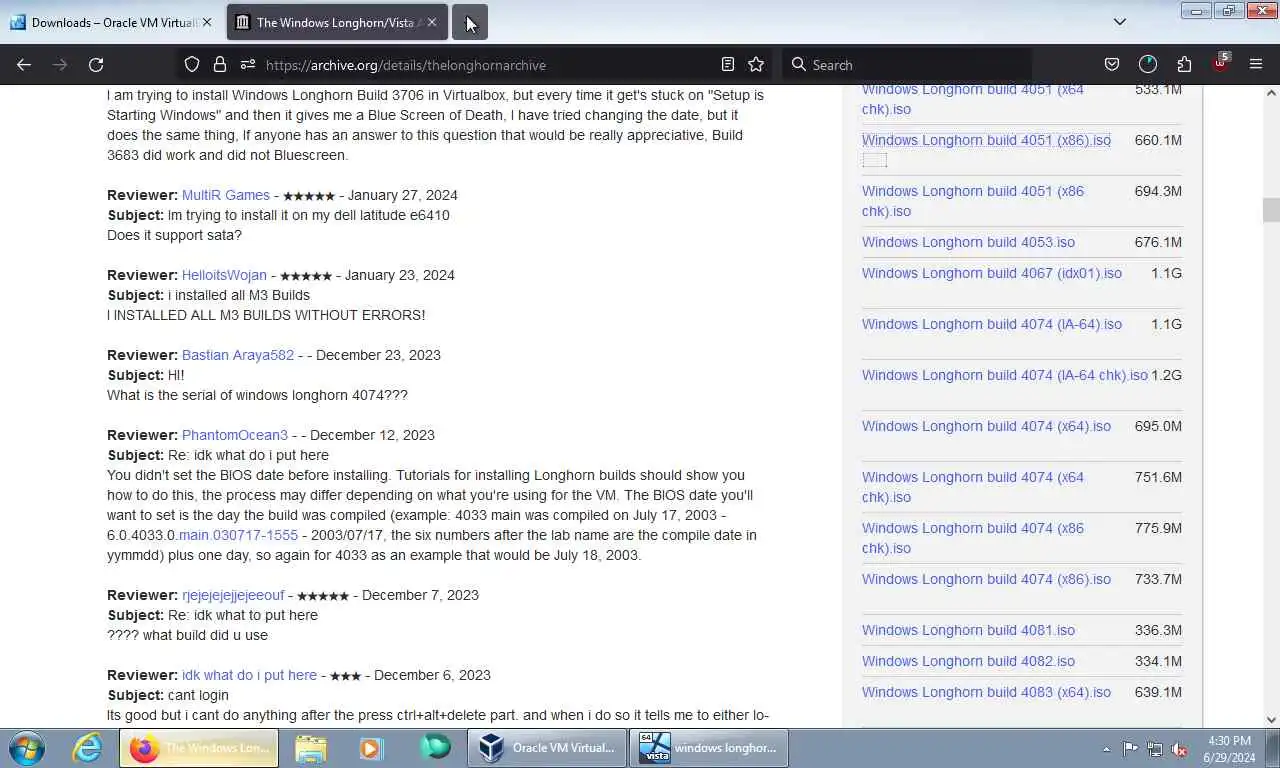Open reviewer HelloitsWojan profile
Screen dimensions: 1280x768
coord(224,275)
